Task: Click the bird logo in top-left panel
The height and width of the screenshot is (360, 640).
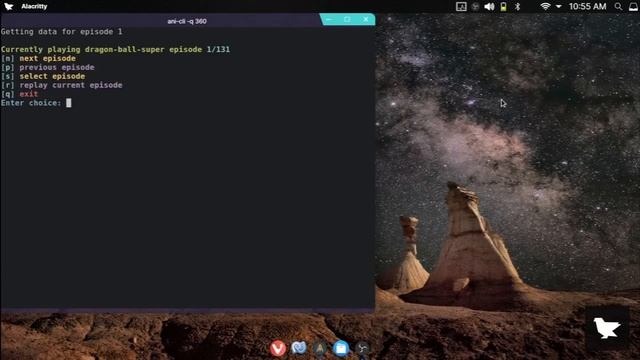Action: click(9, 7)
